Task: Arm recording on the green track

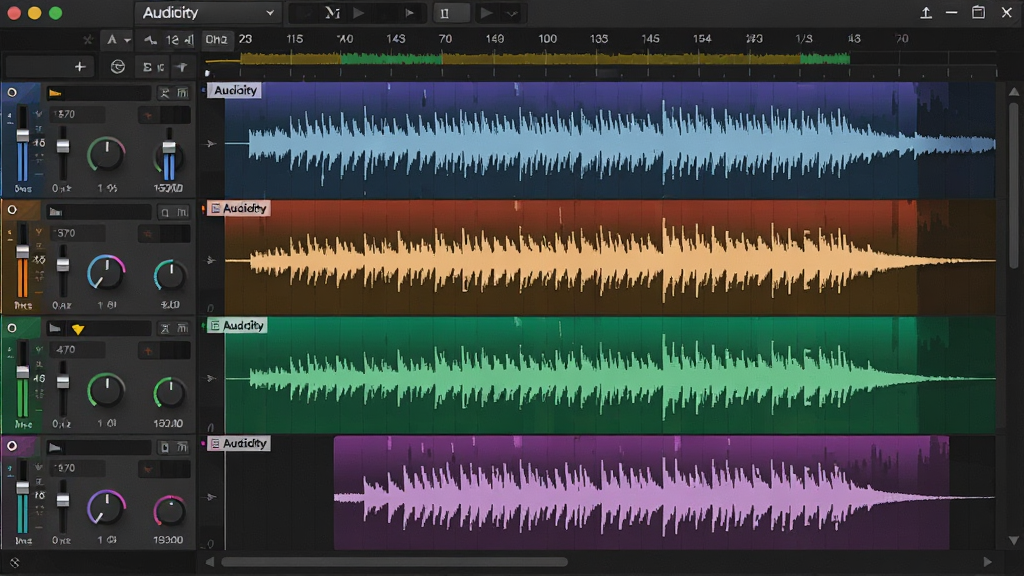Action: (12, 328)
